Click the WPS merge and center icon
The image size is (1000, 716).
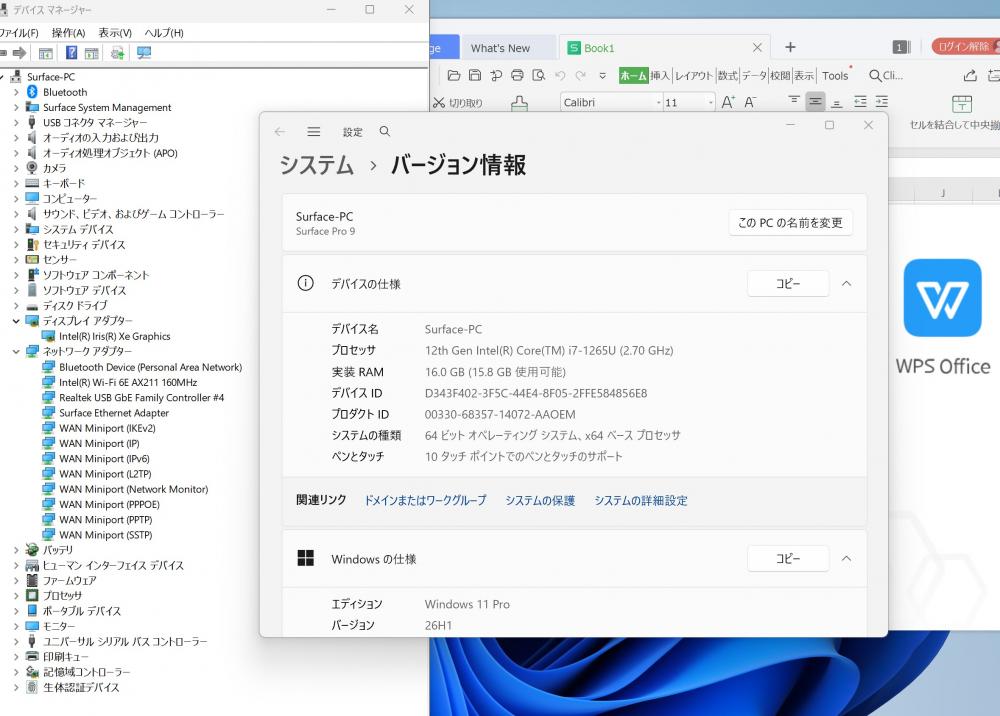961,104
